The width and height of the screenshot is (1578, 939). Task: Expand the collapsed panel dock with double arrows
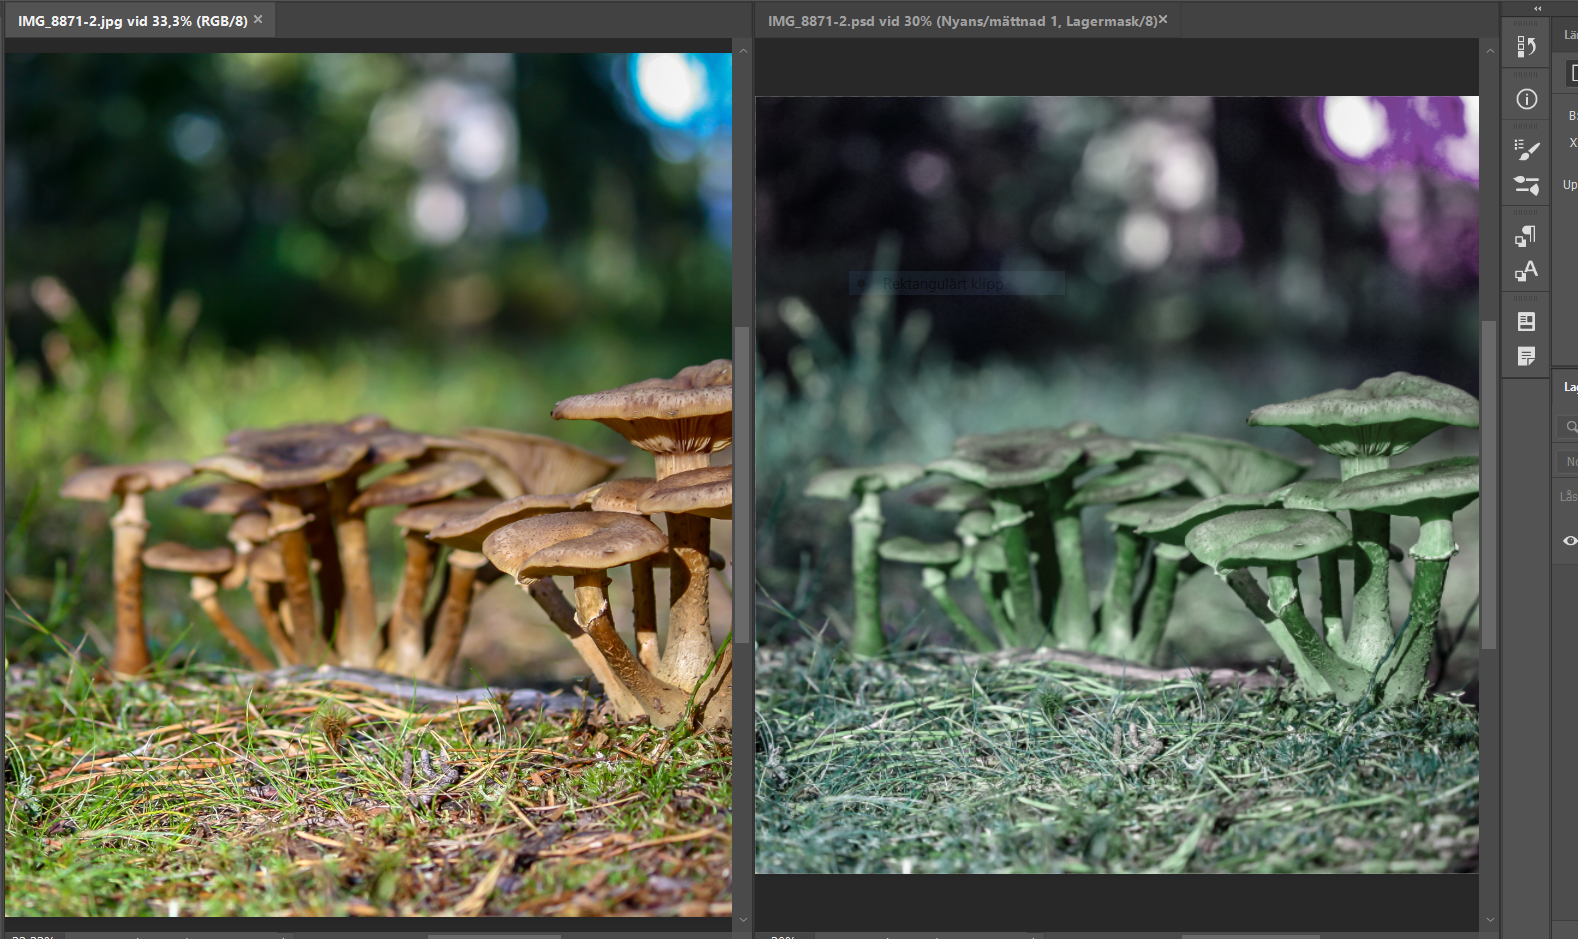[1538, 8]
